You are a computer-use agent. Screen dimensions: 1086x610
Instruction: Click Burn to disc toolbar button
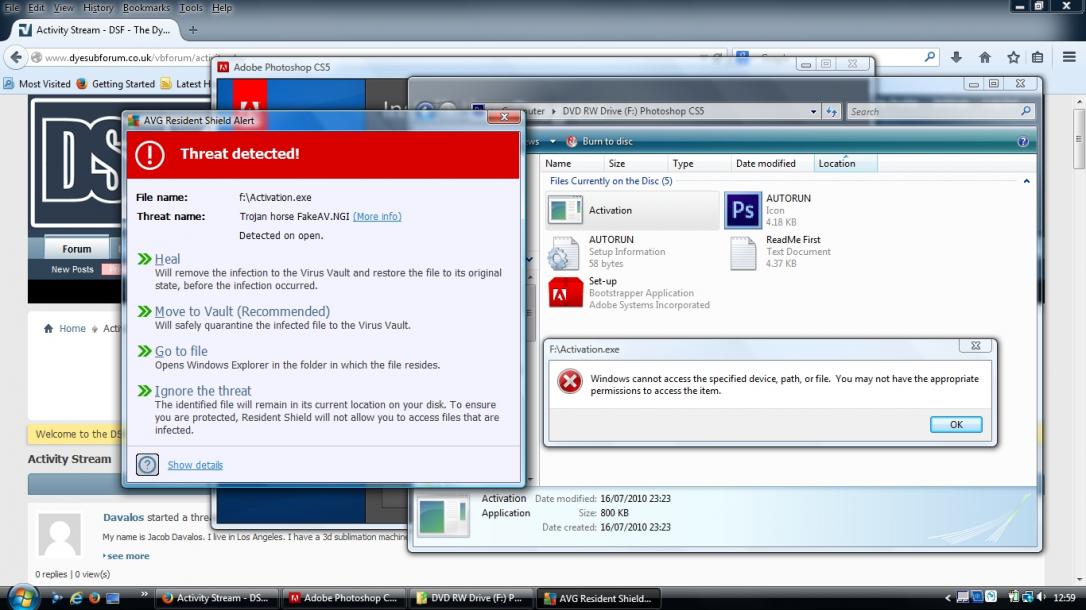pyautogui.click(x=600, y=141)
